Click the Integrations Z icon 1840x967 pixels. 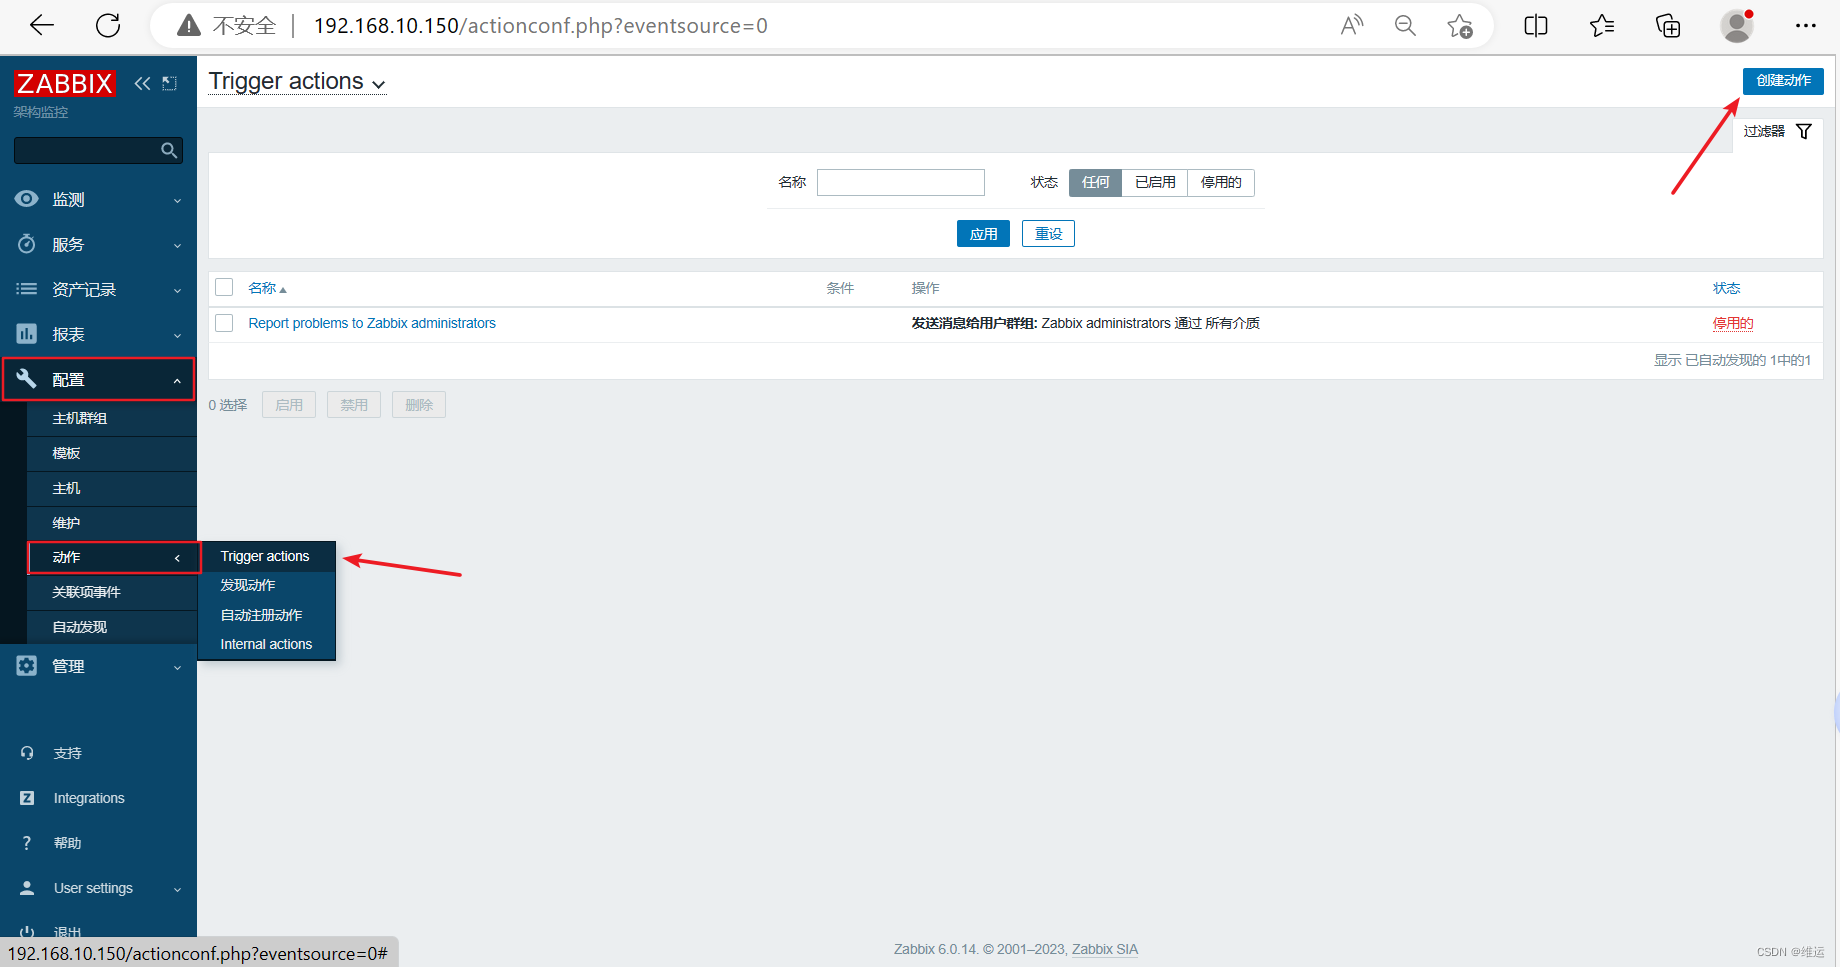point(27,798)
